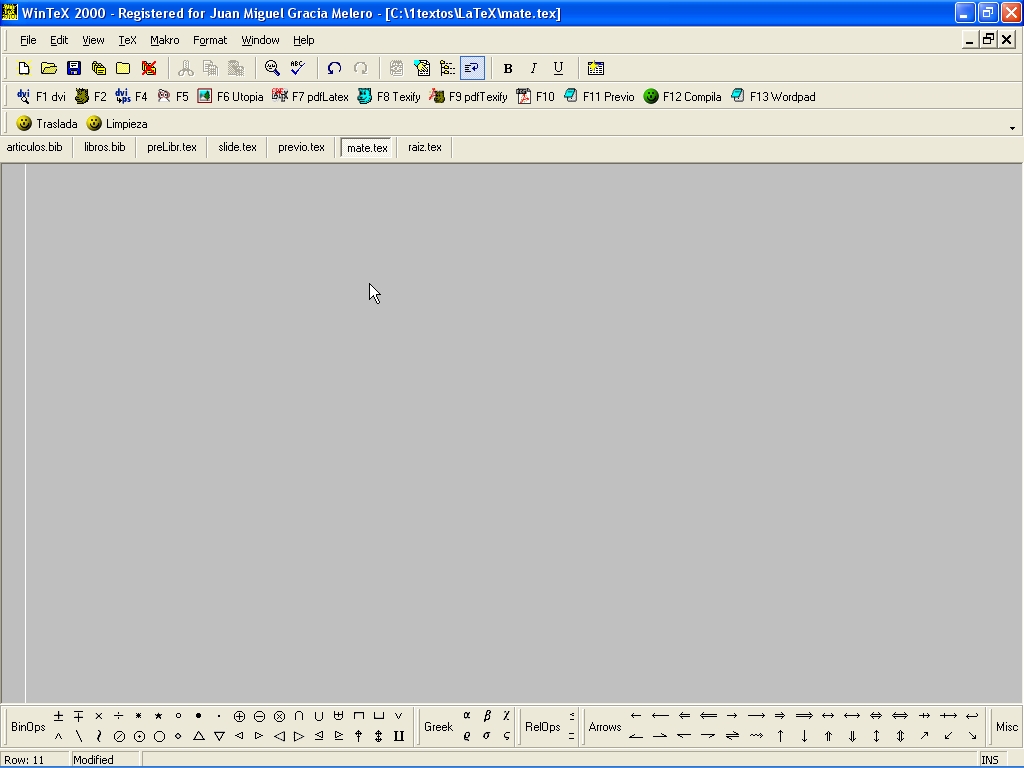The width and height of the screenshot is (1024, 768).
Task: Insert the southeast diagonal arrow symbol
Action: [972, 737]
